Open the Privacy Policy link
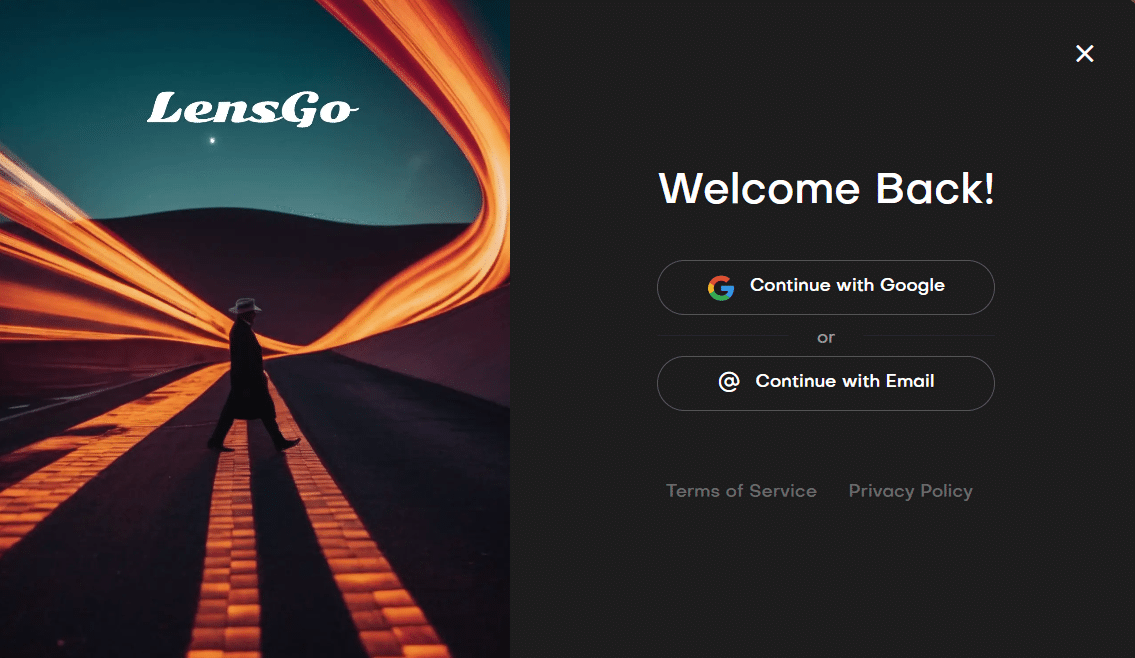 (911, 491)
